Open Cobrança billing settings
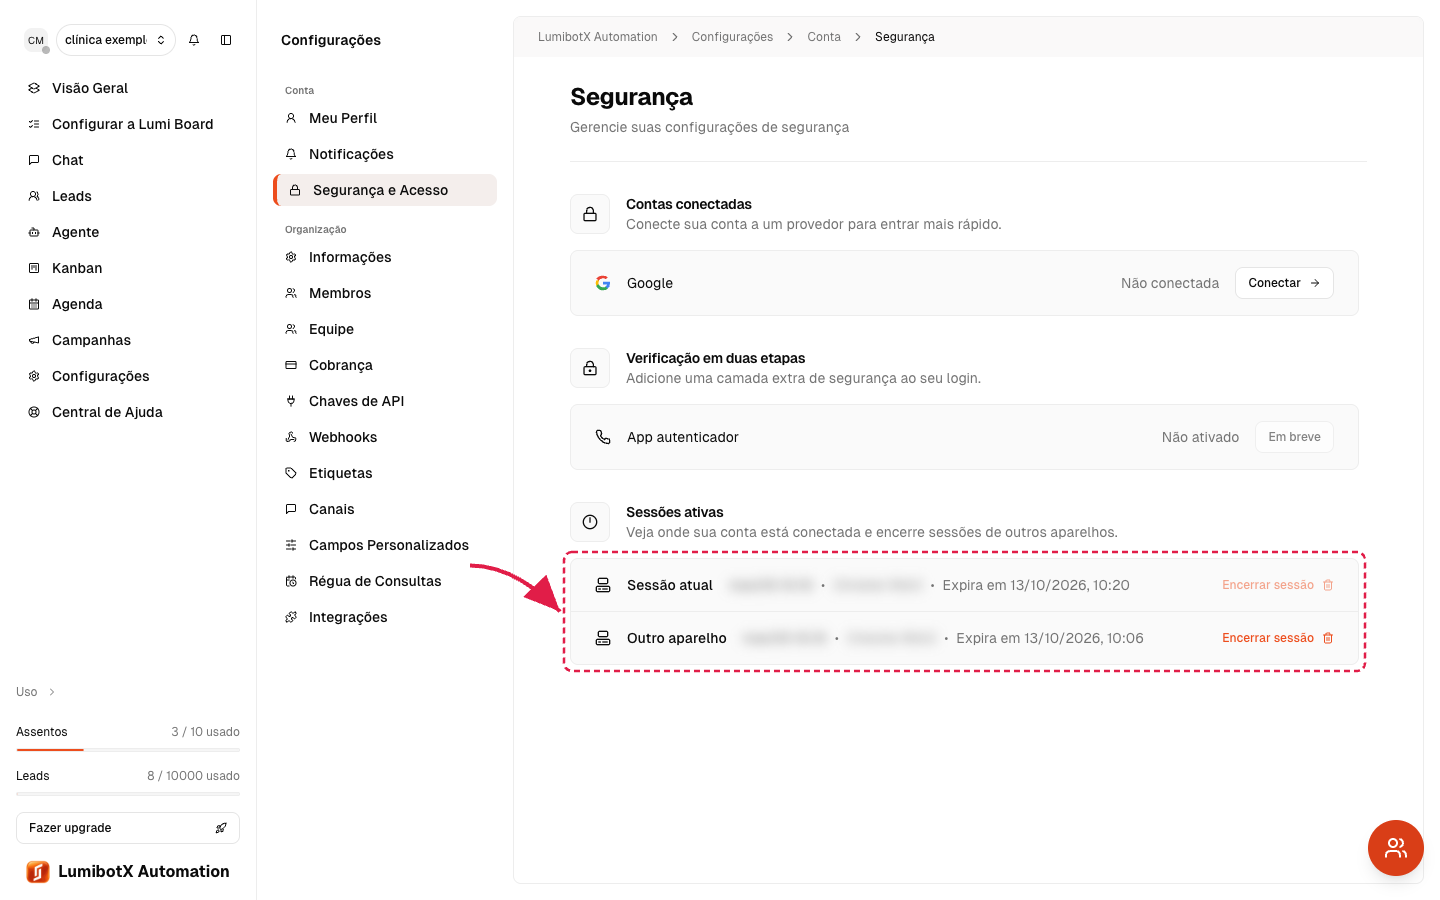The height and width of the screenshot is (900, 1440). tap(385, 365)
